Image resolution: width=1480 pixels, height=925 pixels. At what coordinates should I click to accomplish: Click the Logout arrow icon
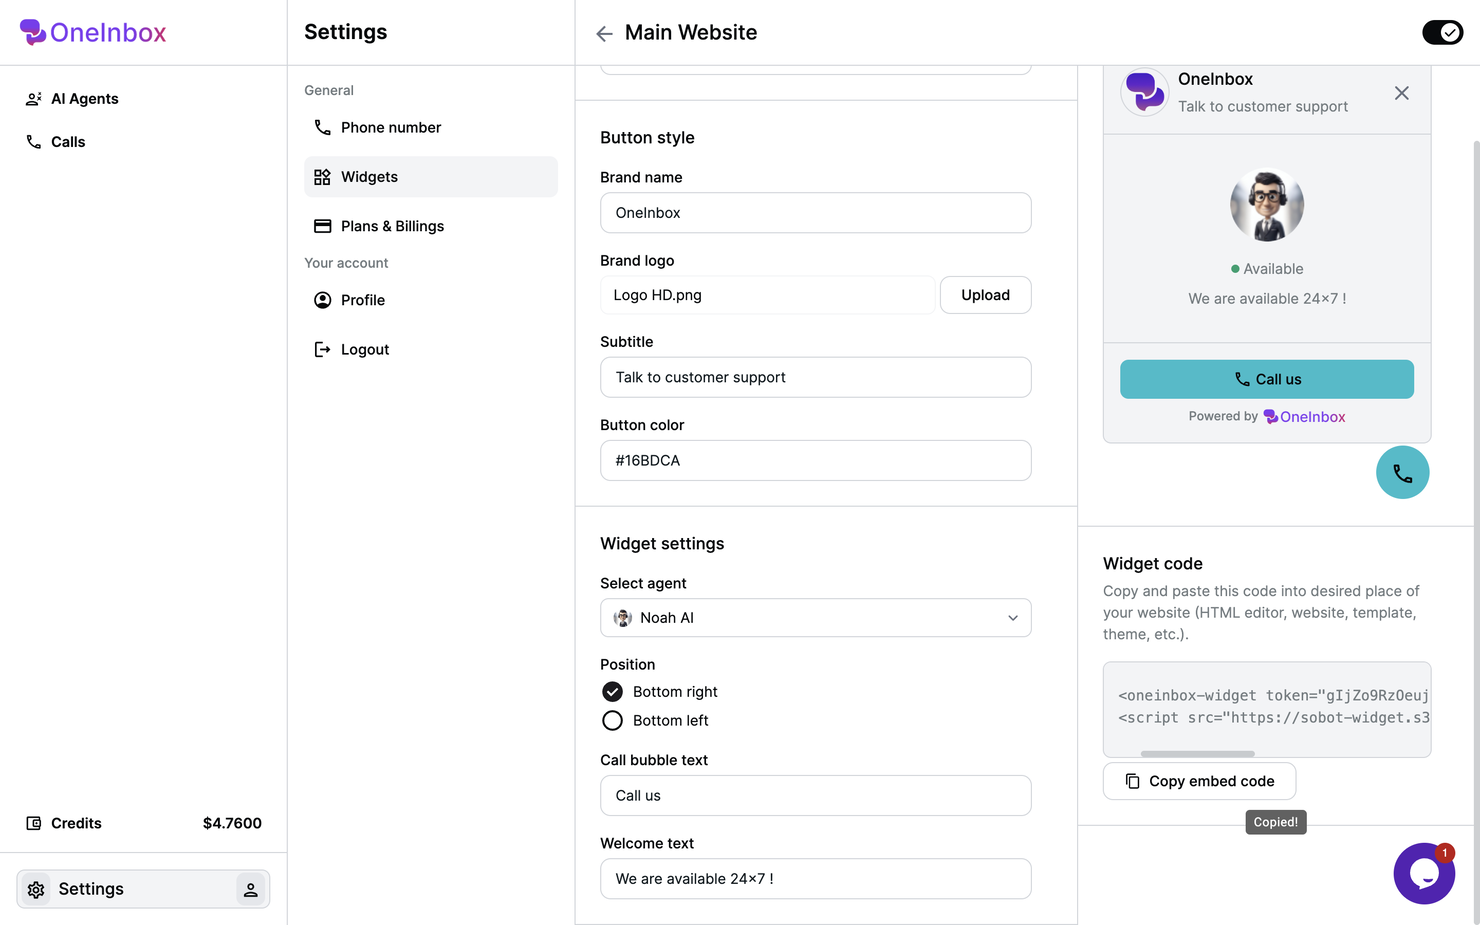click(x=322, y=349)
